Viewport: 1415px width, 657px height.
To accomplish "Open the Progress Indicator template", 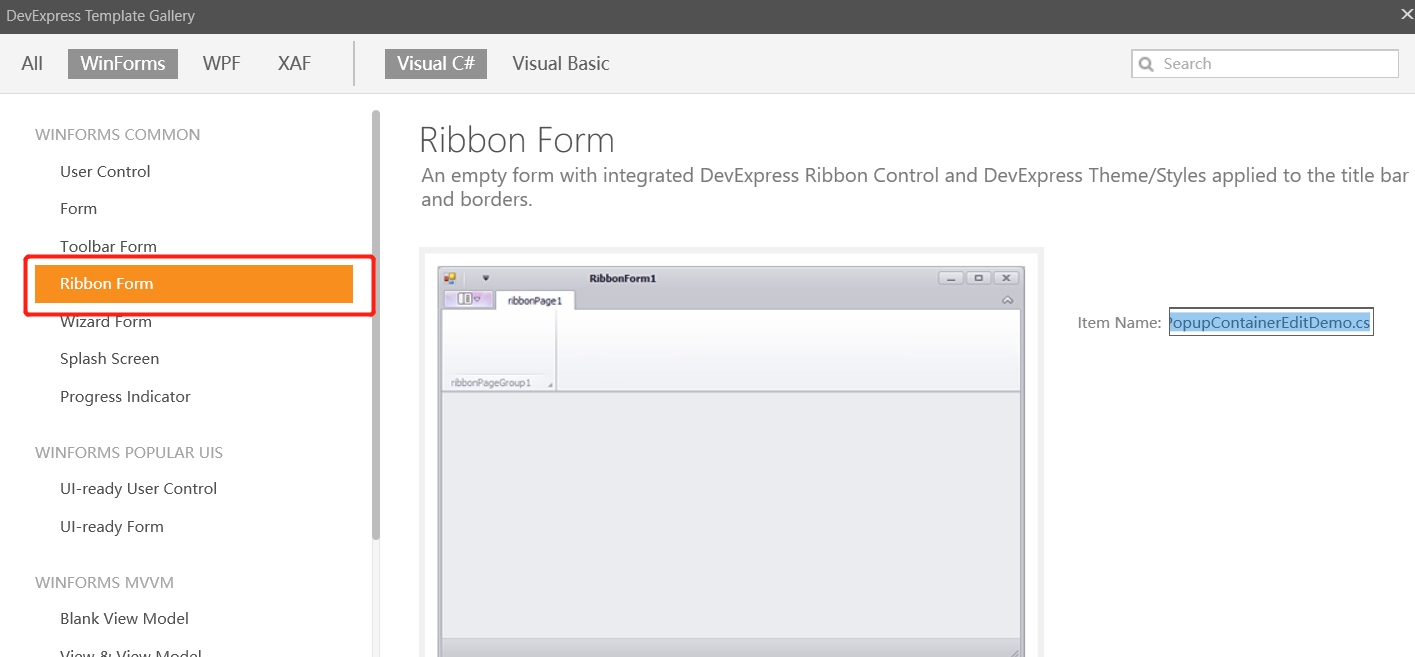I will coord(125,396).
